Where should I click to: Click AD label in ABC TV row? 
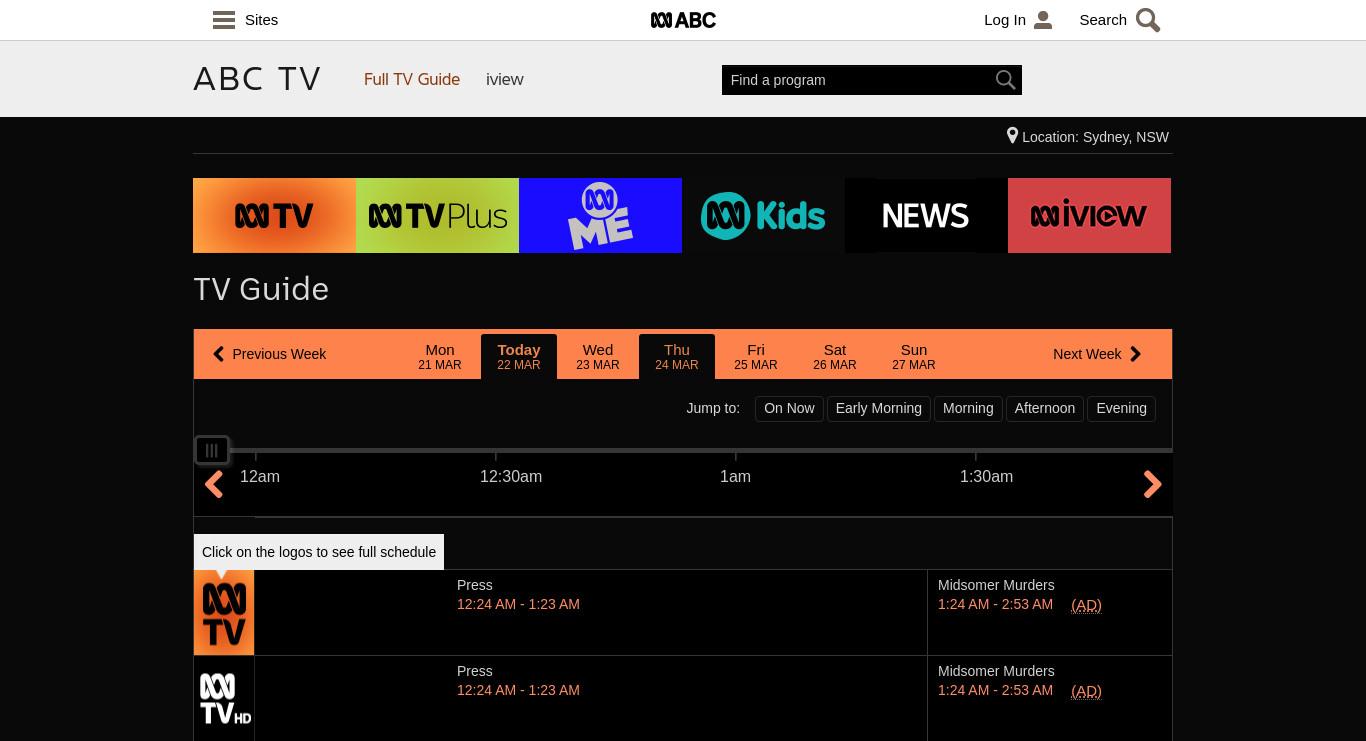[x=1086, y=605]
